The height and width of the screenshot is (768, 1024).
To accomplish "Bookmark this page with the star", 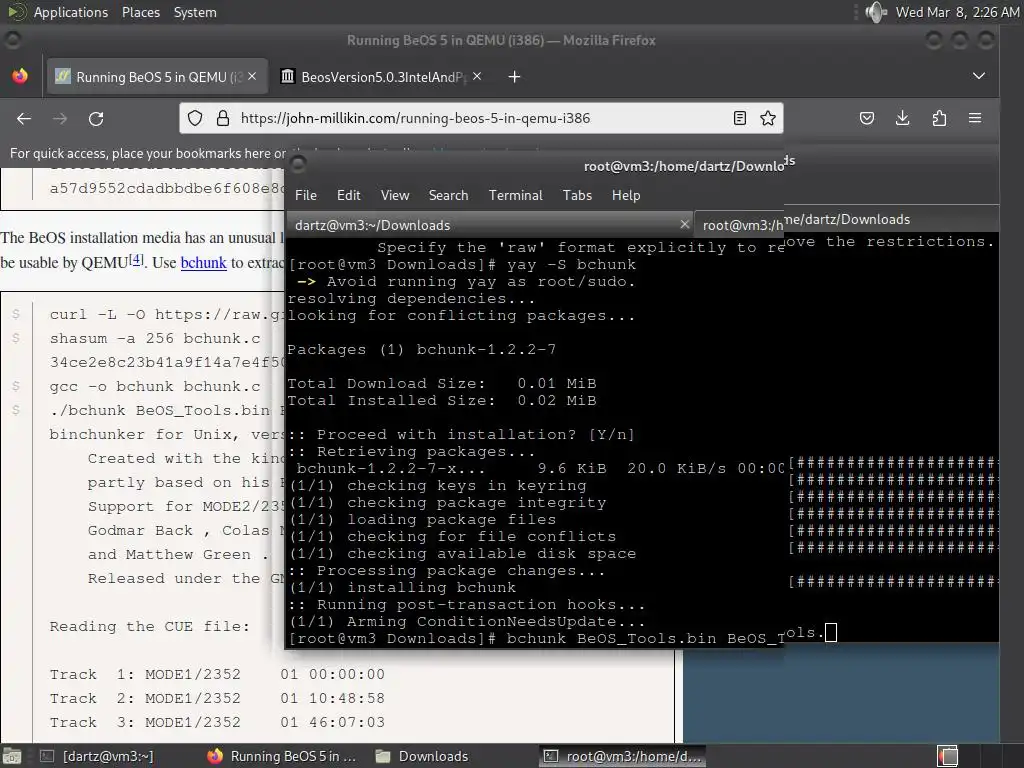I will pos(768,118).
